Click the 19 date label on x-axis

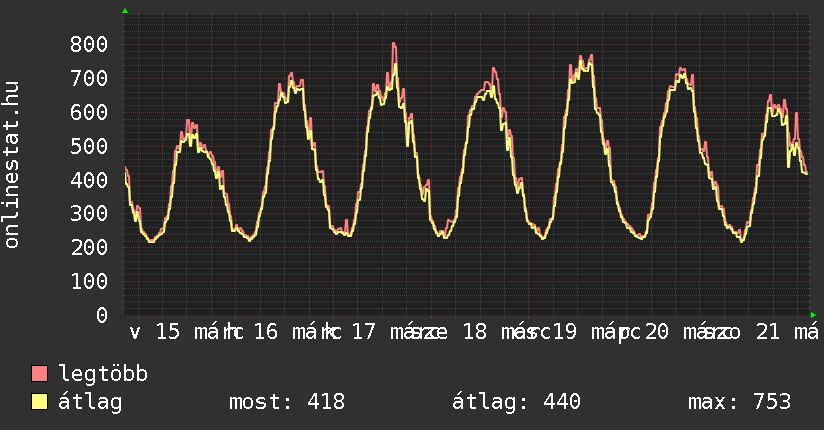(x=565, y=332)
